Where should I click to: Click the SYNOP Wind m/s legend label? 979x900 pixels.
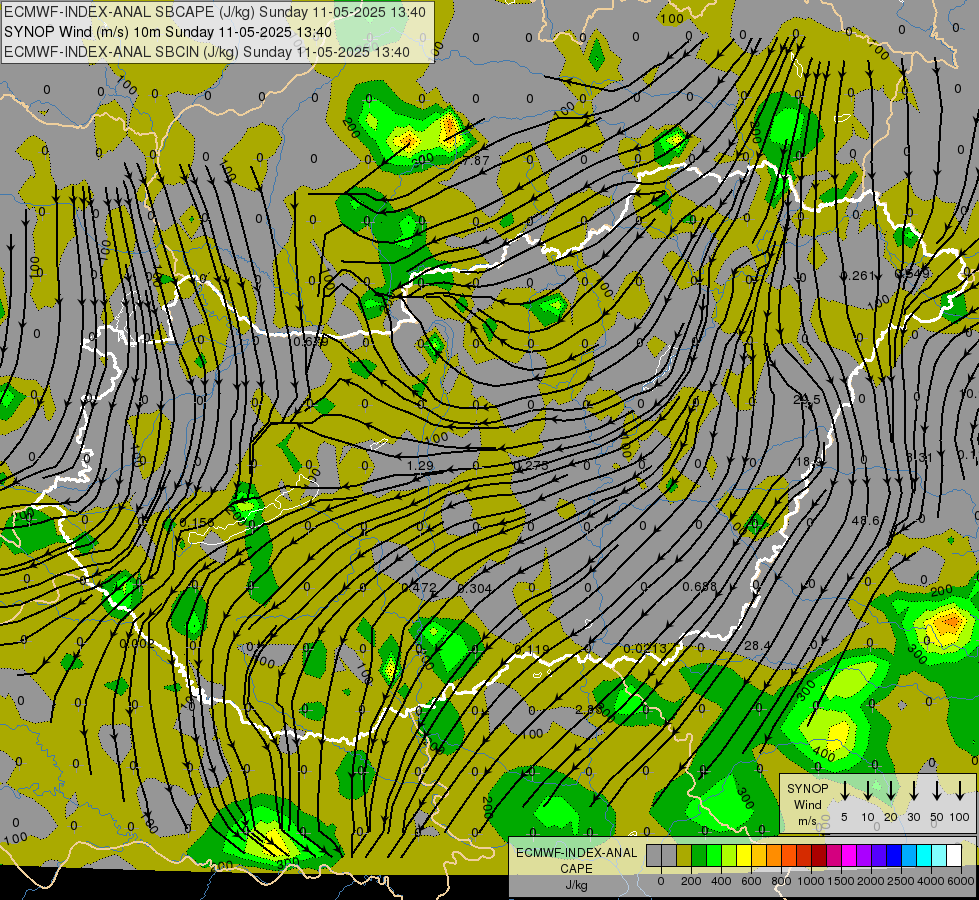[x=807, y=804]
